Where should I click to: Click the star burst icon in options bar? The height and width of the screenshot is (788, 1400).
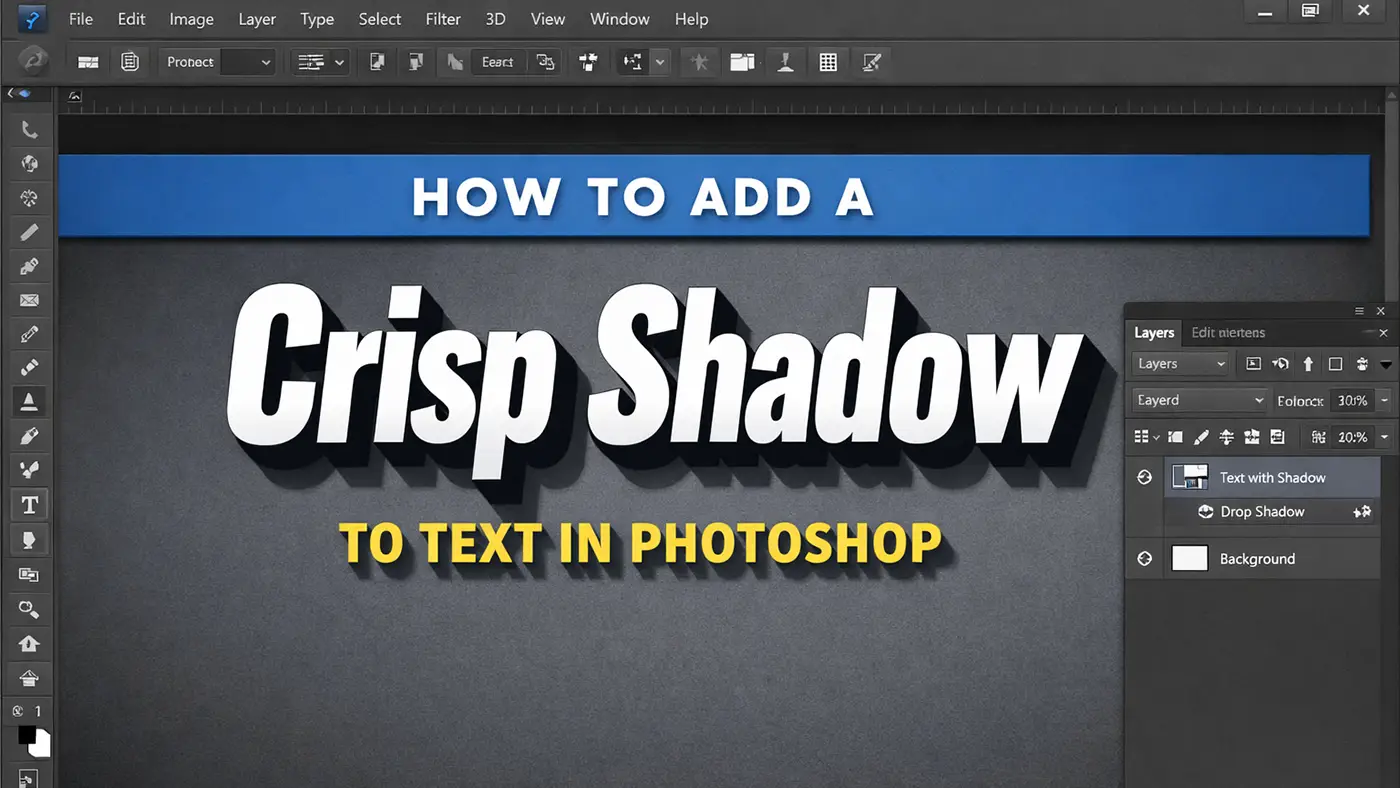(x=700, y=62)
